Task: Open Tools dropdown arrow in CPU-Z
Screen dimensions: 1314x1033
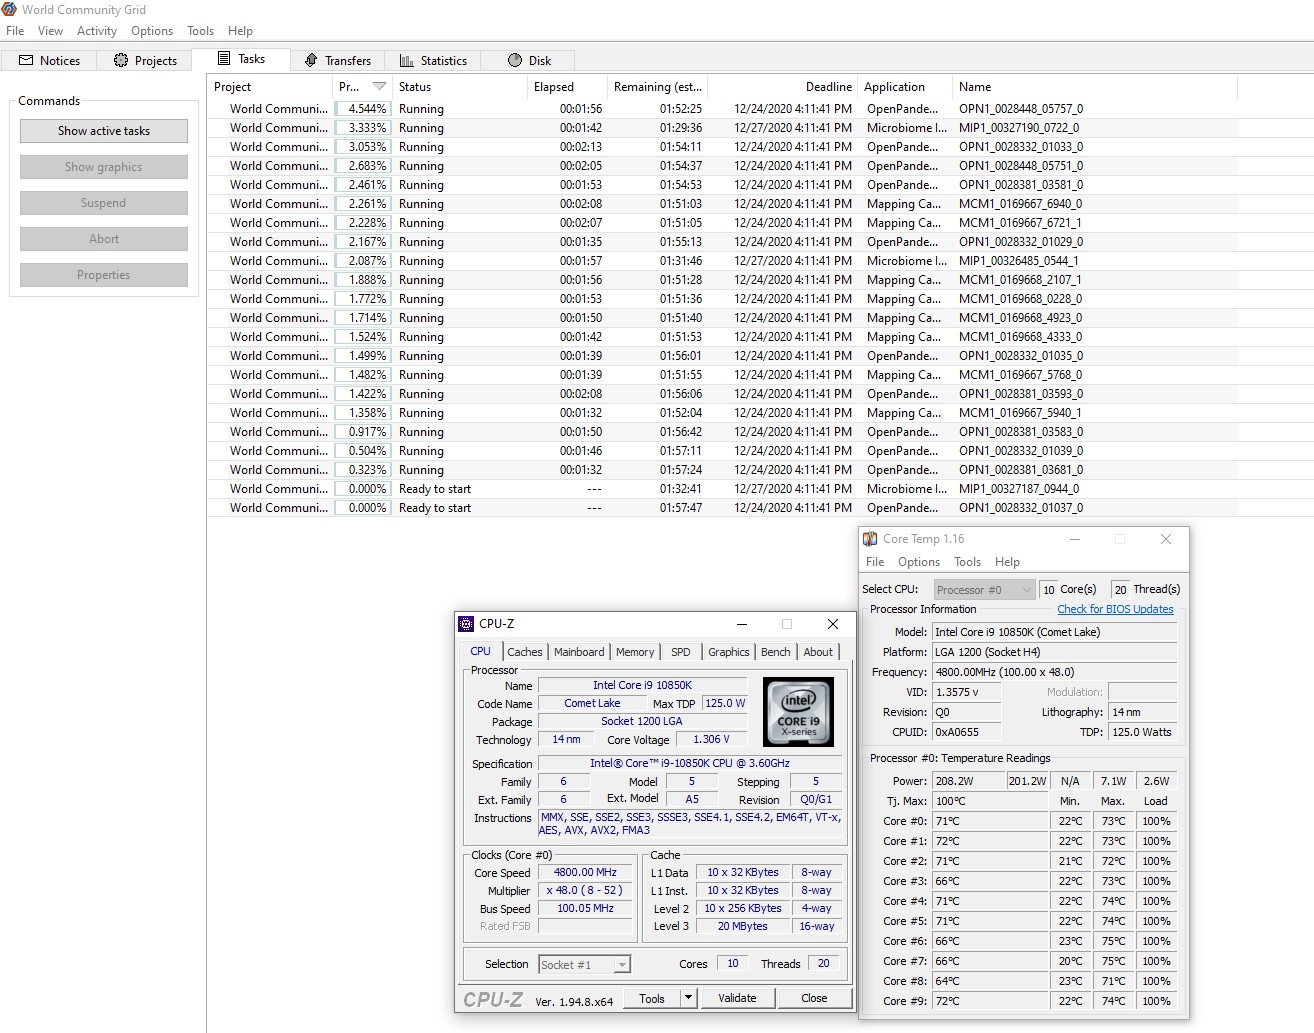Action: (688, 998)
